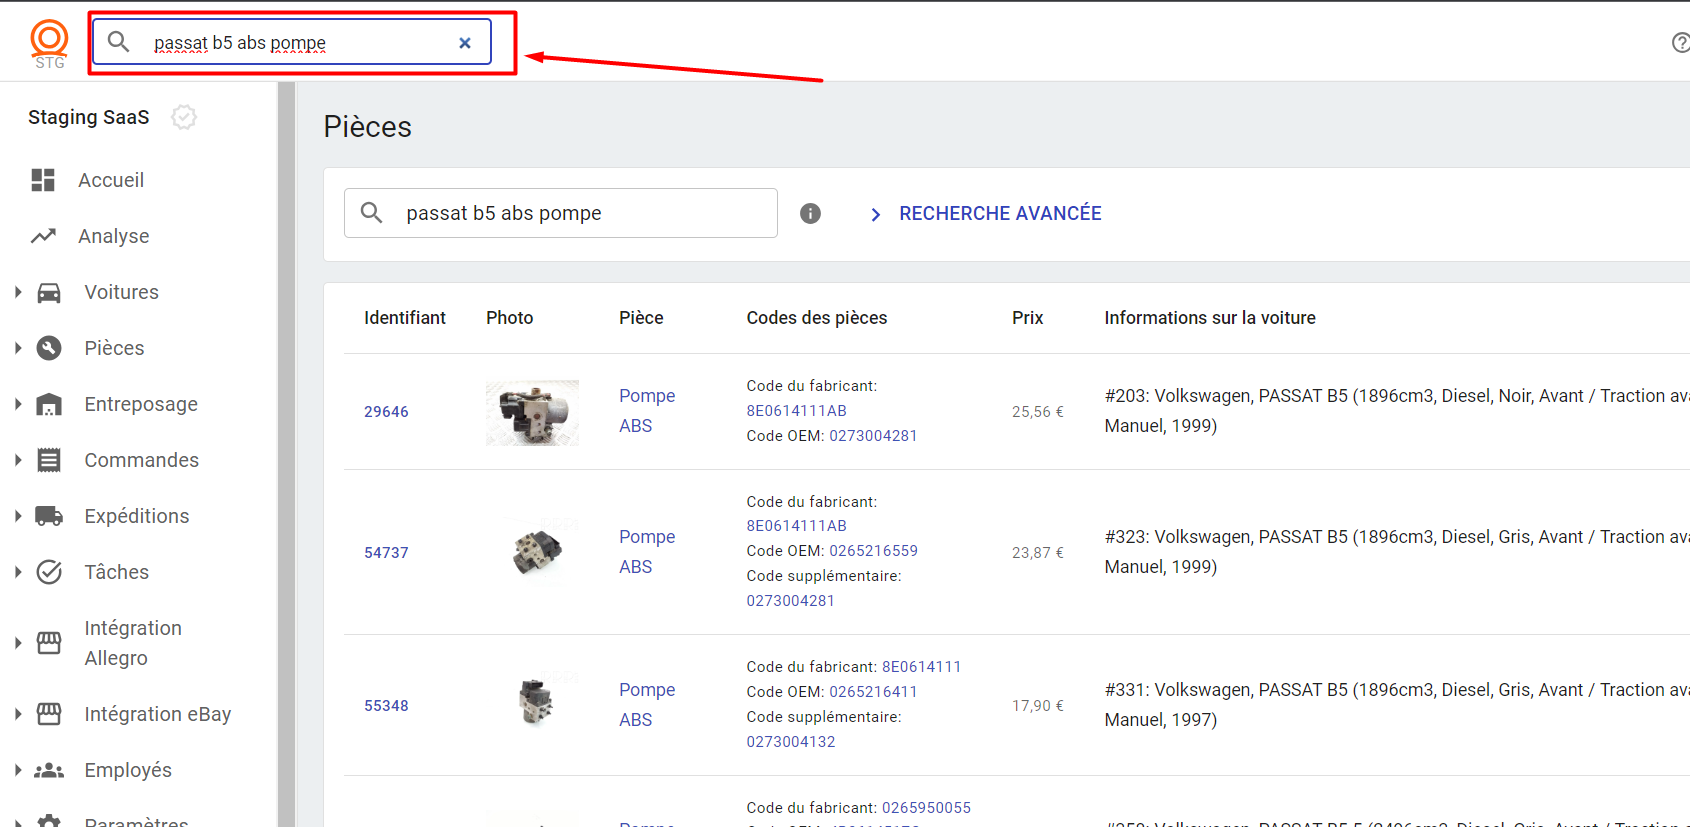This screenshot has width=1690, height=827.
Task: Click the Expéditions truck icon
Action: pos(49,516)
